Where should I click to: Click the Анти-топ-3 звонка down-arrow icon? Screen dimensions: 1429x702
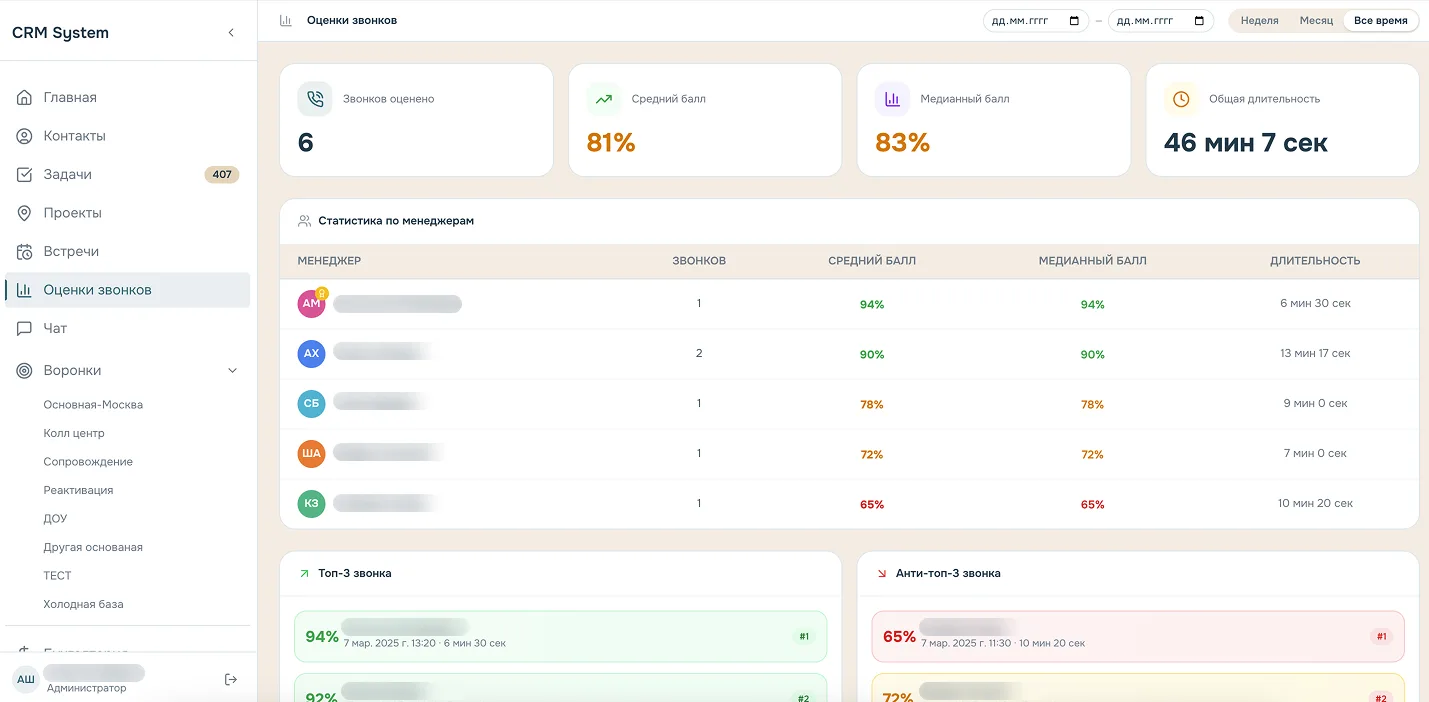882,574
